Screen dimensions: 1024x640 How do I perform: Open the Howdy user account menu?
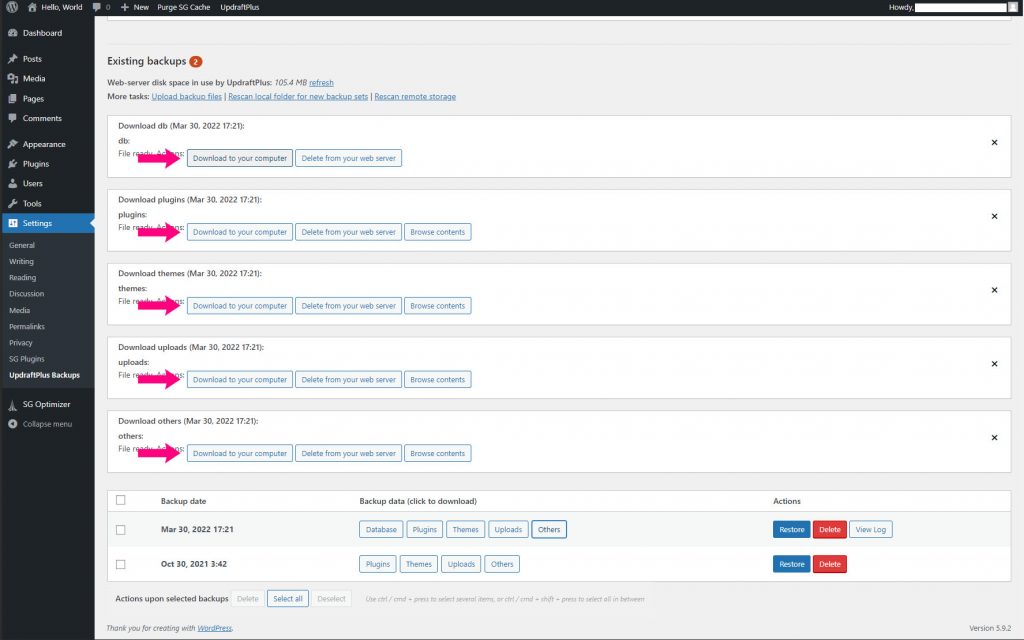coord(953,7)
